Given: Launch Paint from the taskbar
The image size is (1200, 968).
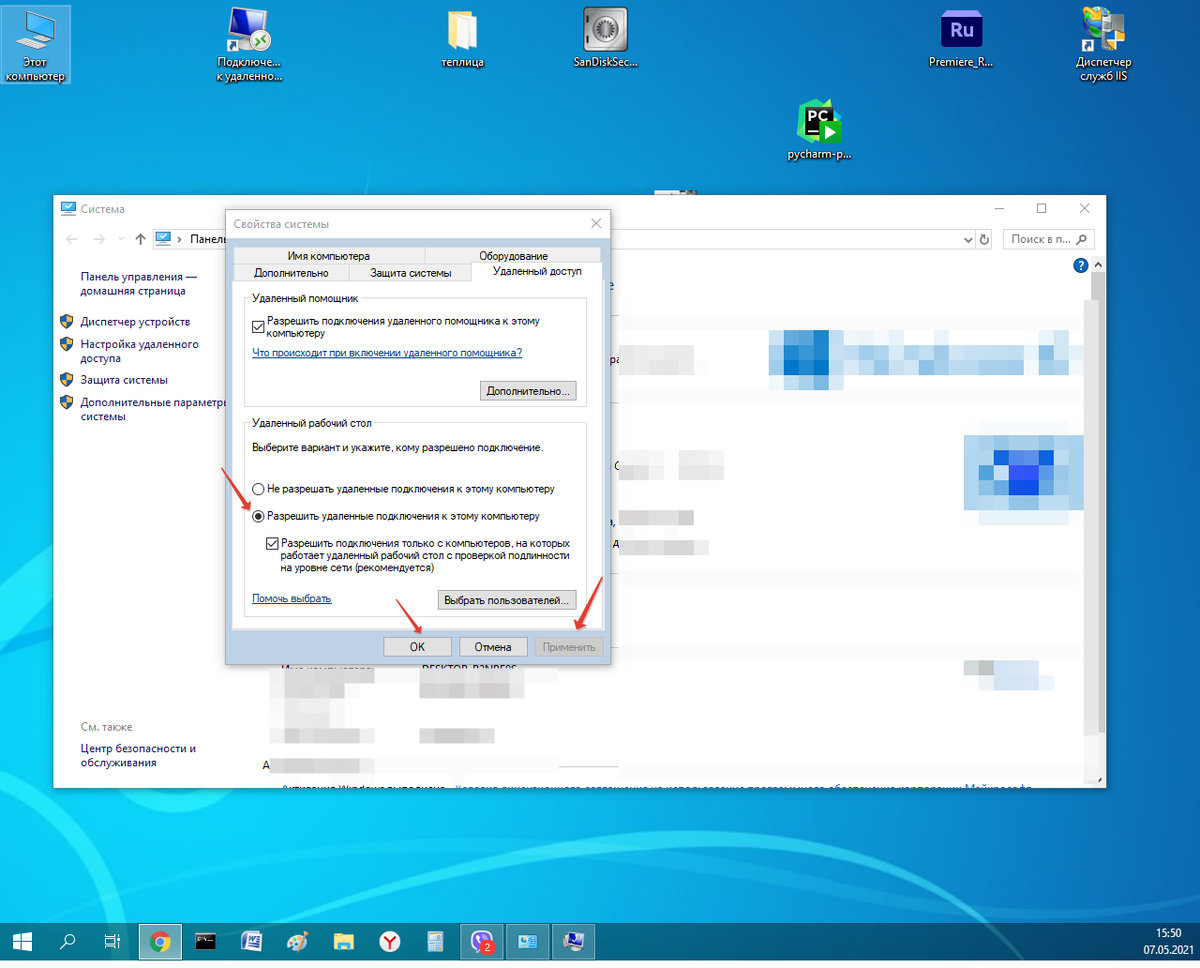Looking at the screenshot, I should click(297, 942).
